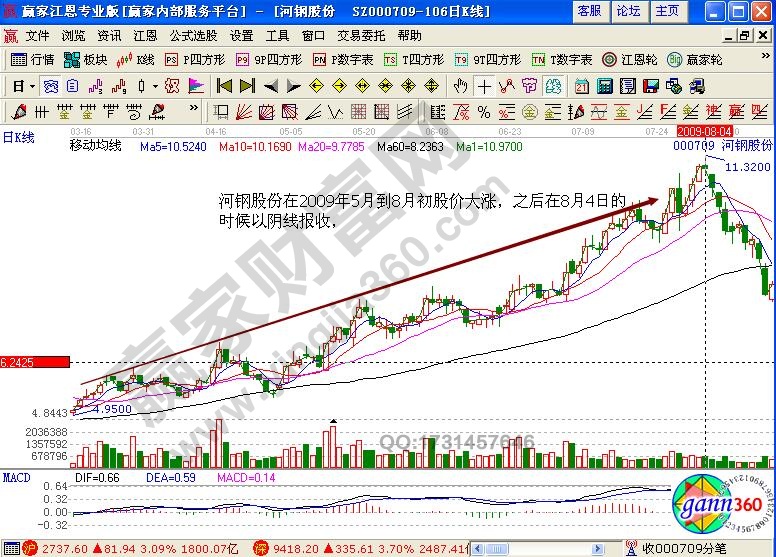Click the purple 节 icon

click(x=530, y=86)
